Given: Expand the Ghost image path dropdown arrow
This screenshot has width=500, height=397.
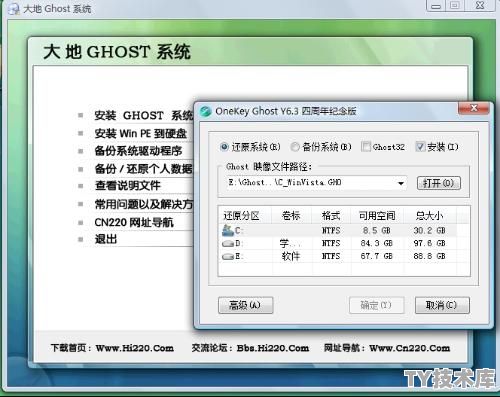Looking at the screenshot, I should click(x=401, y=183).
